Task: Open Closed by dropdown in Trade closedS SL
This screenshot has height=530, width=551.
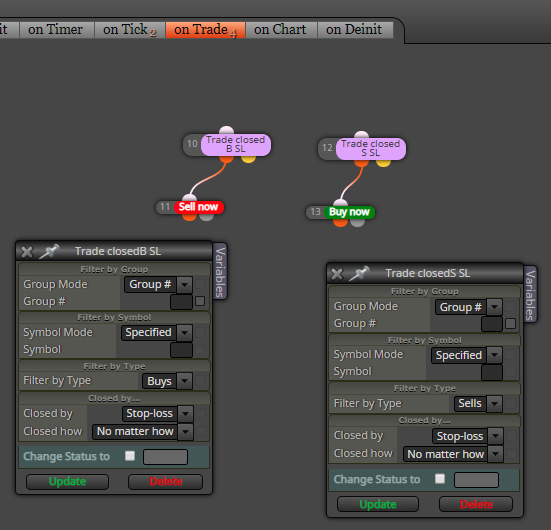Action: click(468, 436)
